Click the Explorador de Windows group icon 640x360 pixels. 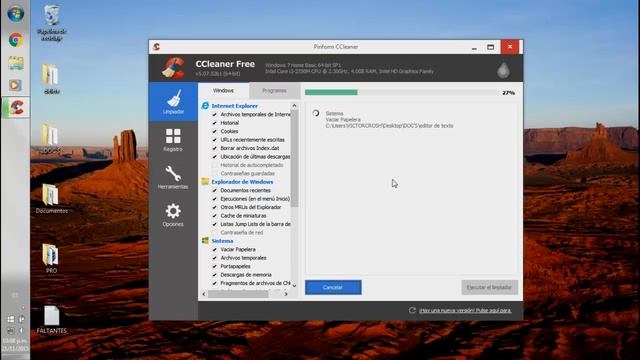(x=205, y=182)
